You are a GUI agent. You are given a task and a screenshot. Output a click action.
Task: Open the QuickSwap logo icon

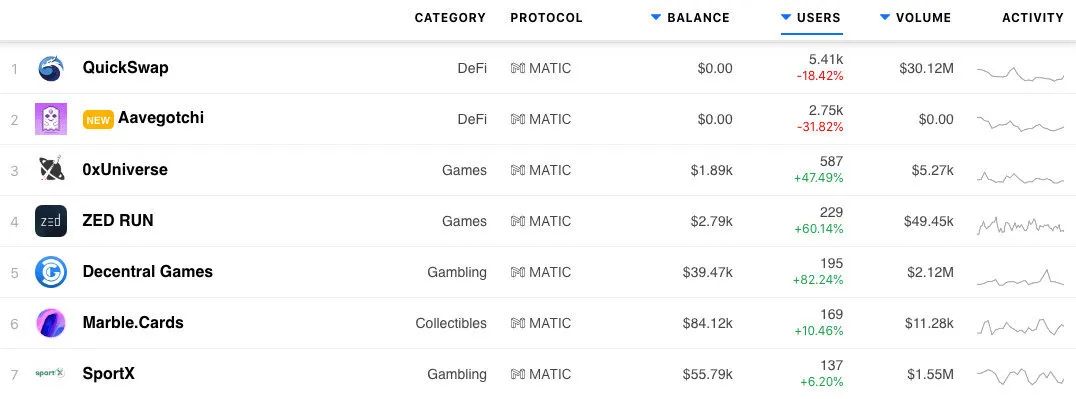coord(51,68)
